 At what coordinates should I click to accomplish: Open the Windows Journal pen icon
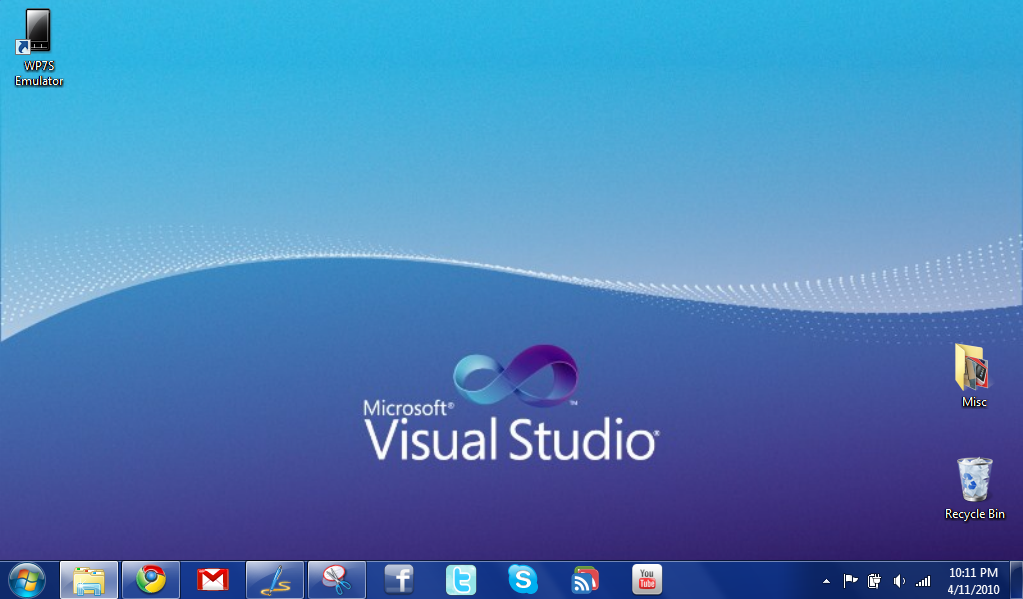point(275,579)
